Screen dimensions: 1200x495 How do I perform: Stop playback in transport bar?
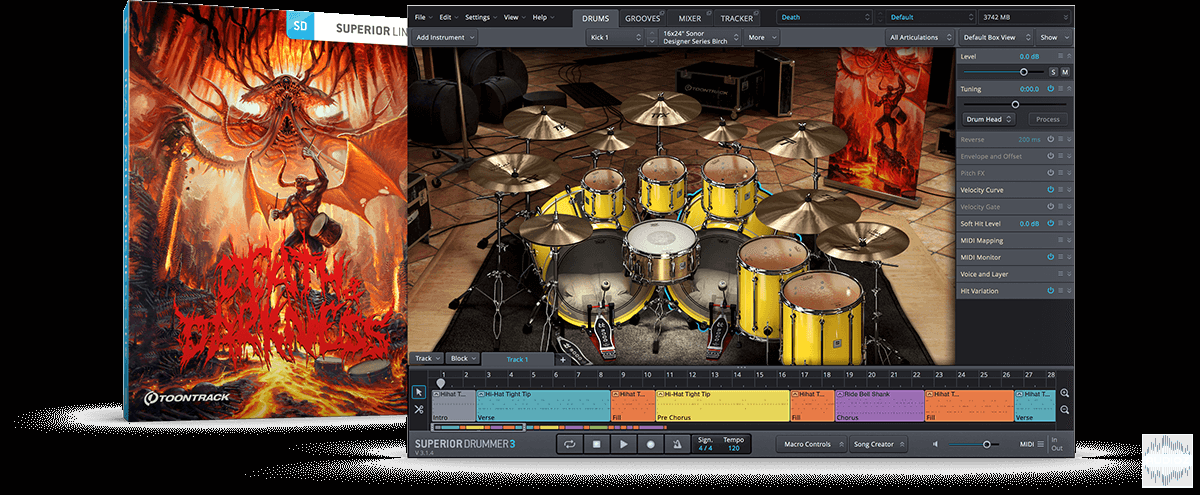pyautogui.click(x=597, y=444)
